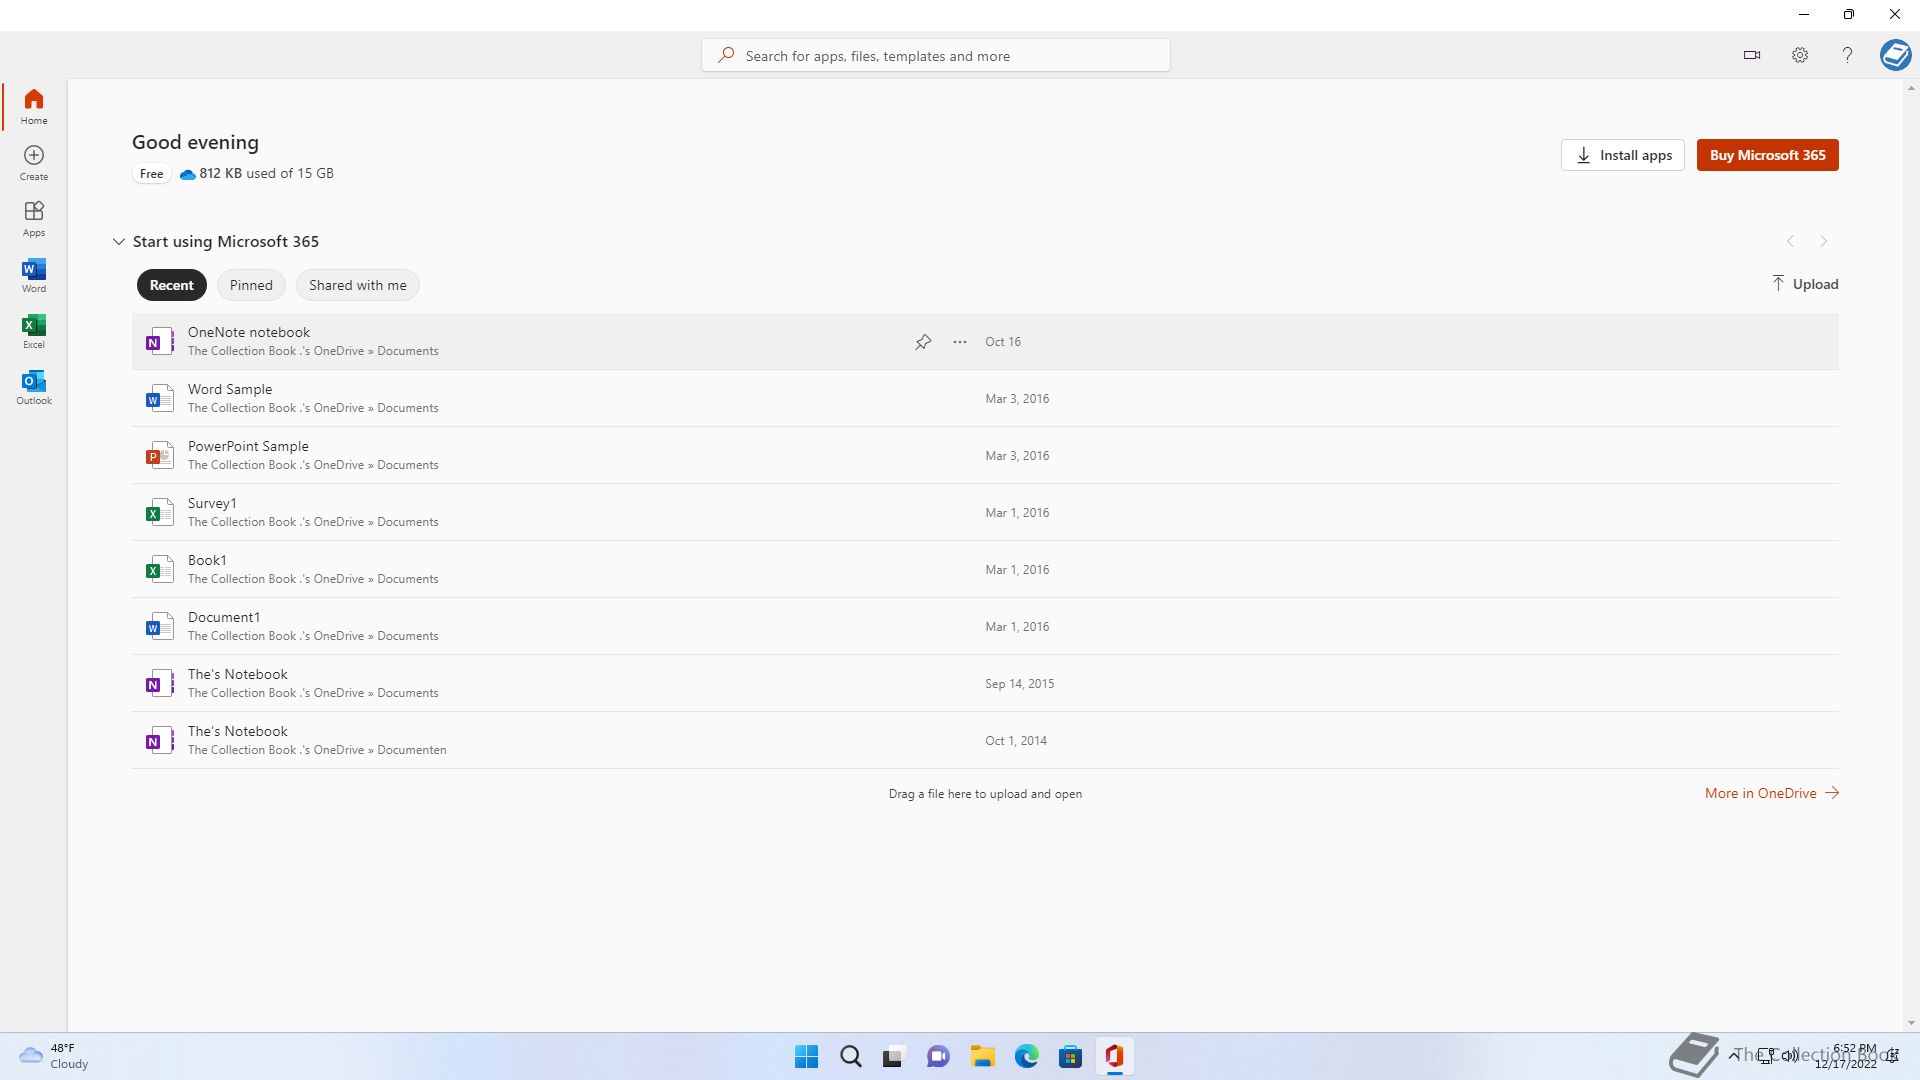Screen dimensions: 1920x1080
Task: Open Microsoft Store from the taskbar
Action: click(x=1070, y=1056)
